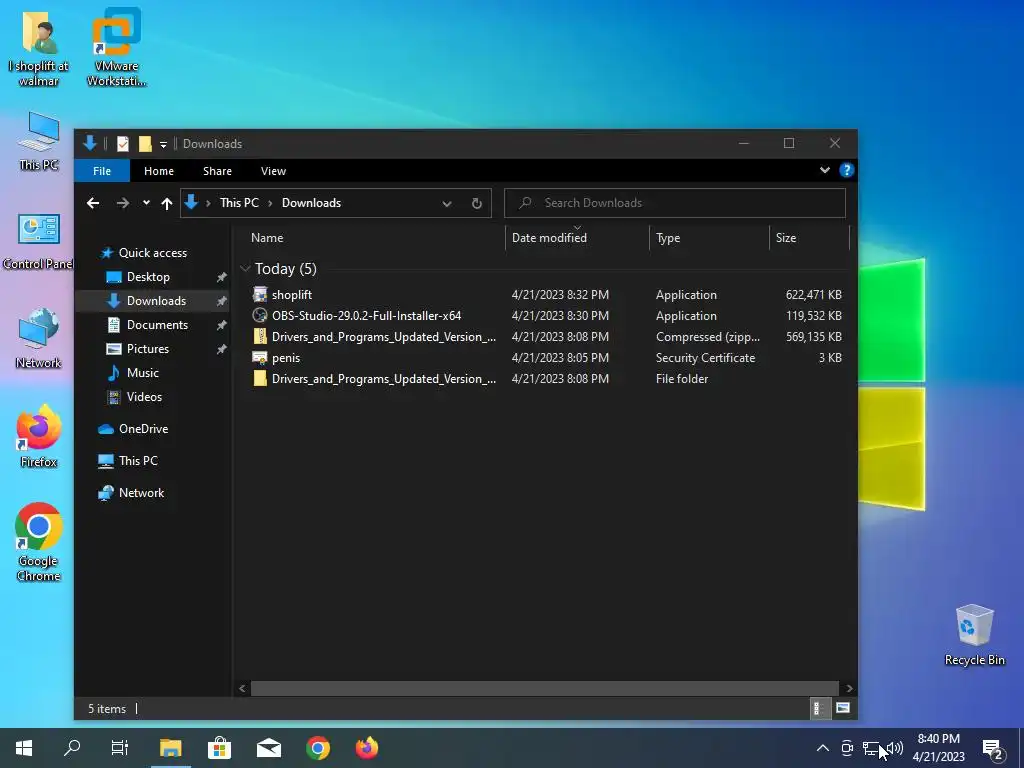Screen dimensions: 1024x768
Task: Open File Explorer help icon
Action: pyautogui.click(x=847, y=170)
